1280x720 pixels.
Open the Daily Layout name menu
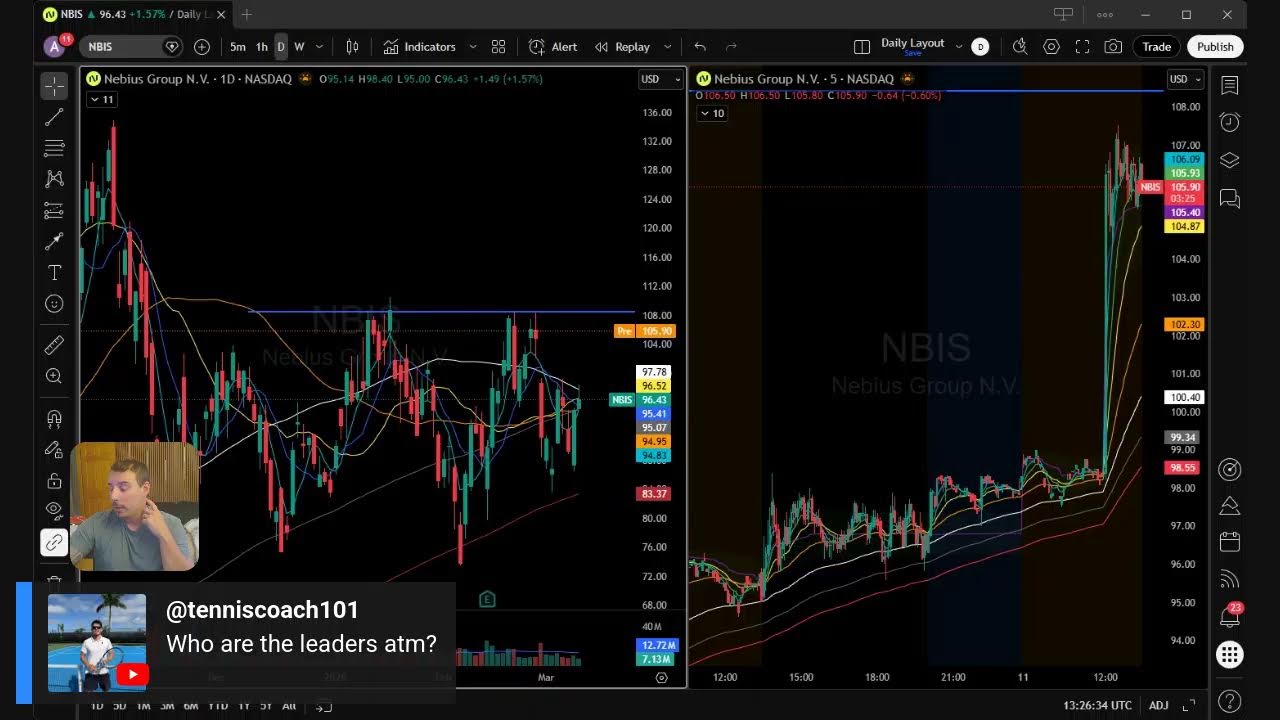pyautogui.click(x=912, y=46)
